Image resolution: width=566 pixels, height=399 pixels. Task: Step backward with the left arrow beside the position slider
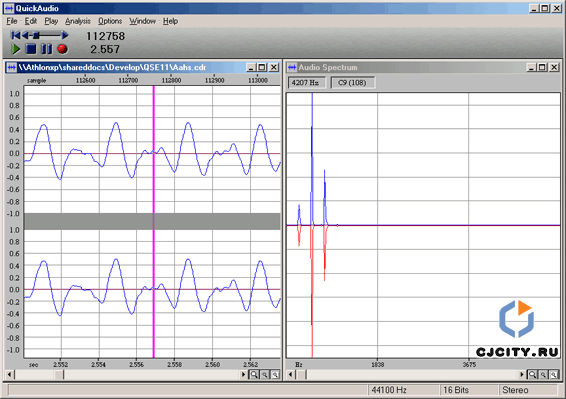[25, 35]
